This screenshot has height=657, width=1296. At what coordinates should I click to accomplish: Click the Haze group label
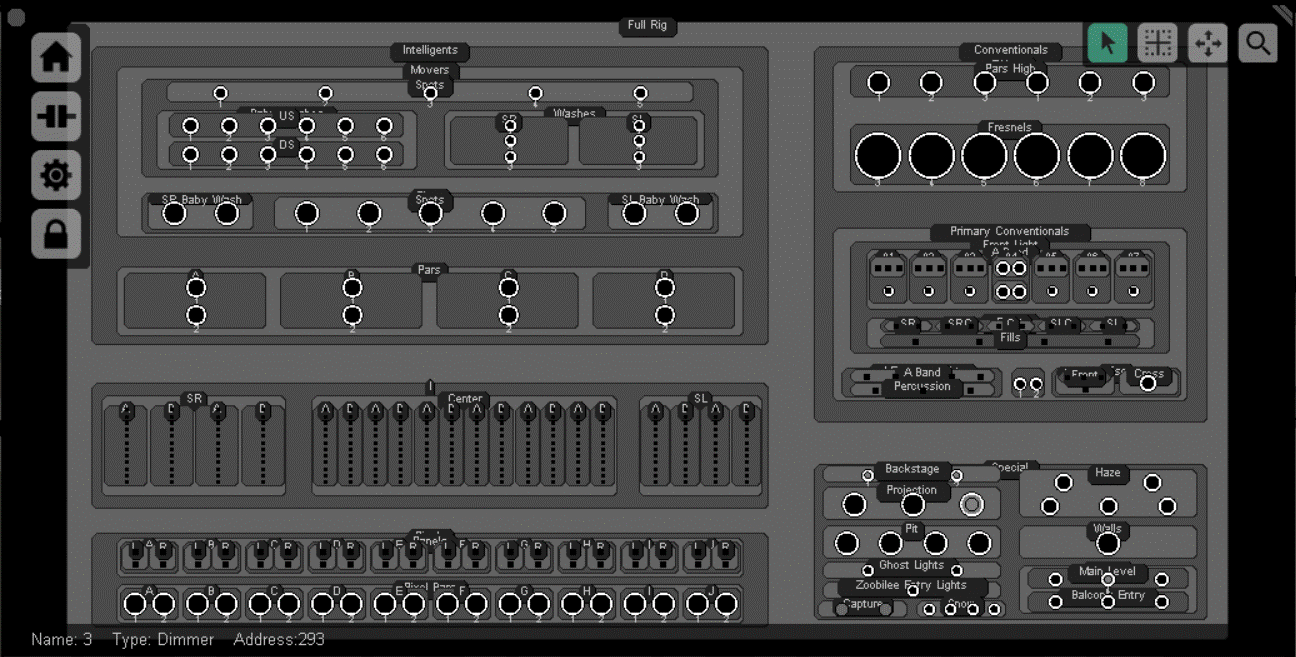[x=1107, y=473]
